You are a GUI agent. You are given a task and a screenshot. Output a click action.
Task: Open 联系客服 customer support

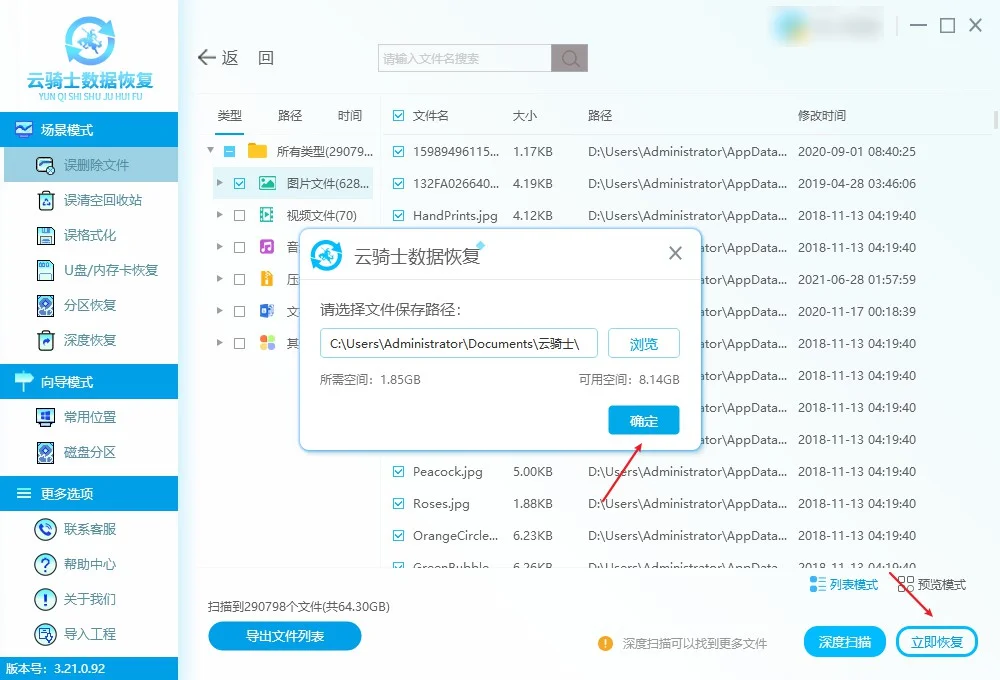pyautogui.click(x=90, y=529)
